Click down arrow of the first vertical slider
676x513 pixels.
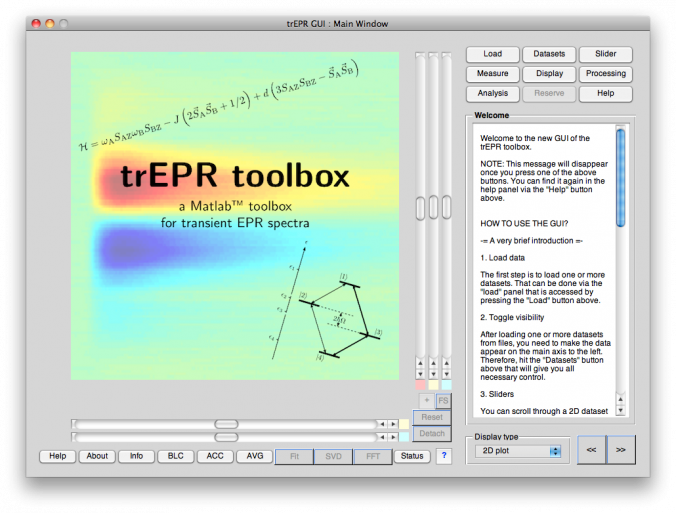click(420, 374)
